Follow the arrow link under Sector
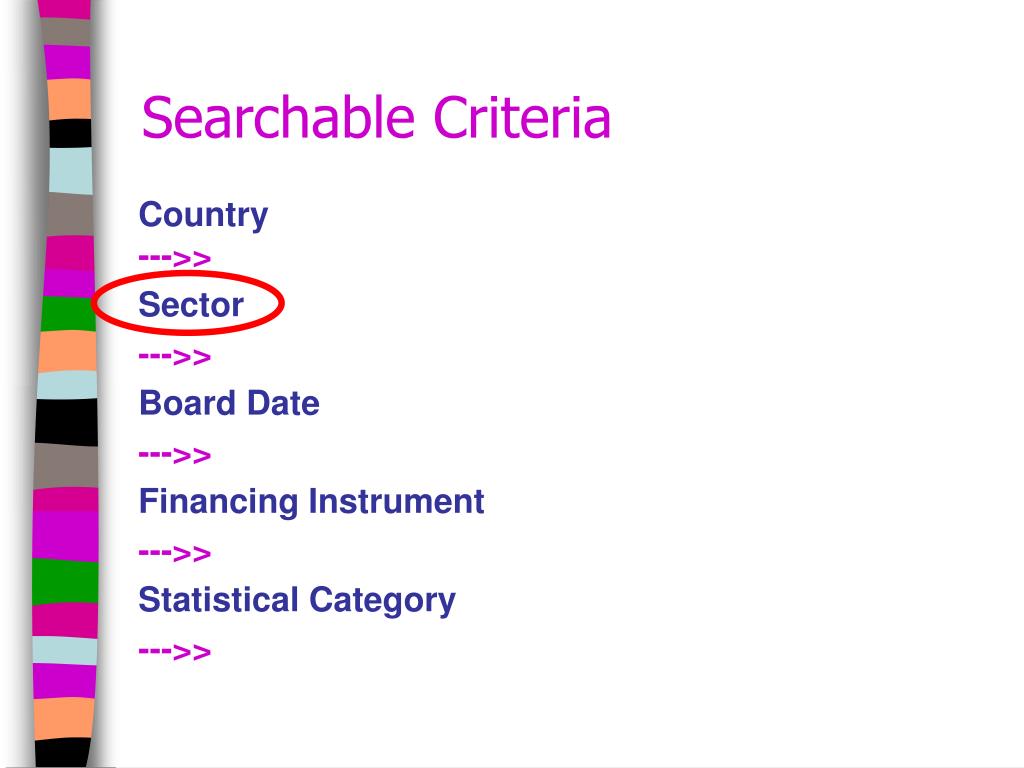This screenshot has height=768, width=1024. pyautogui.click(x=174, y=357)
